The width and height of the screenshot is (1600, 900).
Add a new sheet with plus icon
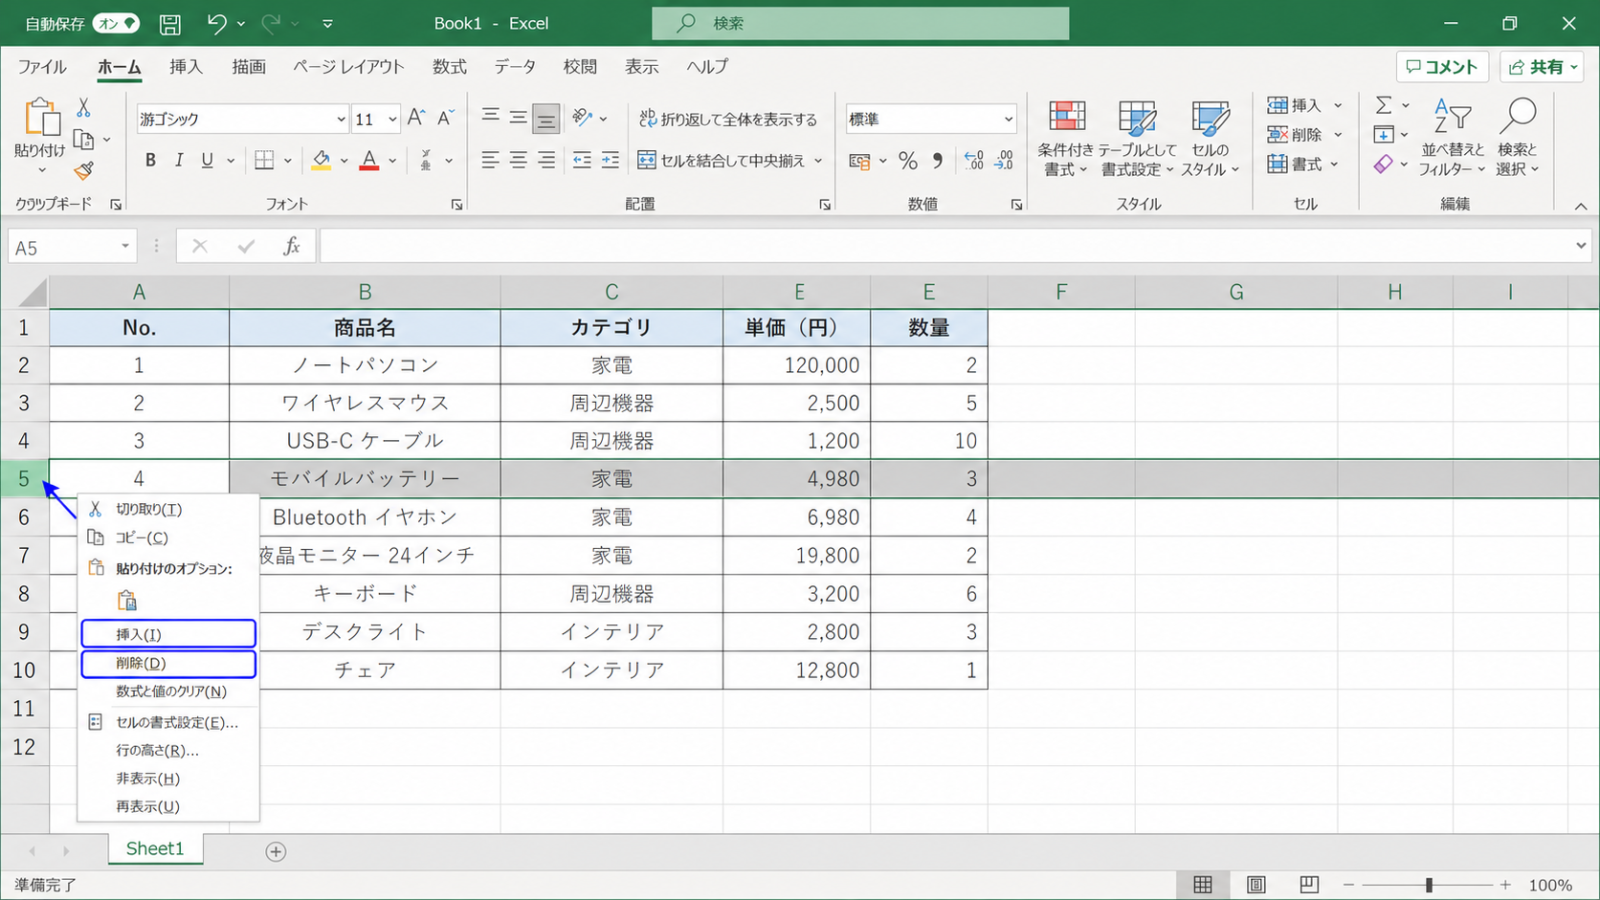276,851
